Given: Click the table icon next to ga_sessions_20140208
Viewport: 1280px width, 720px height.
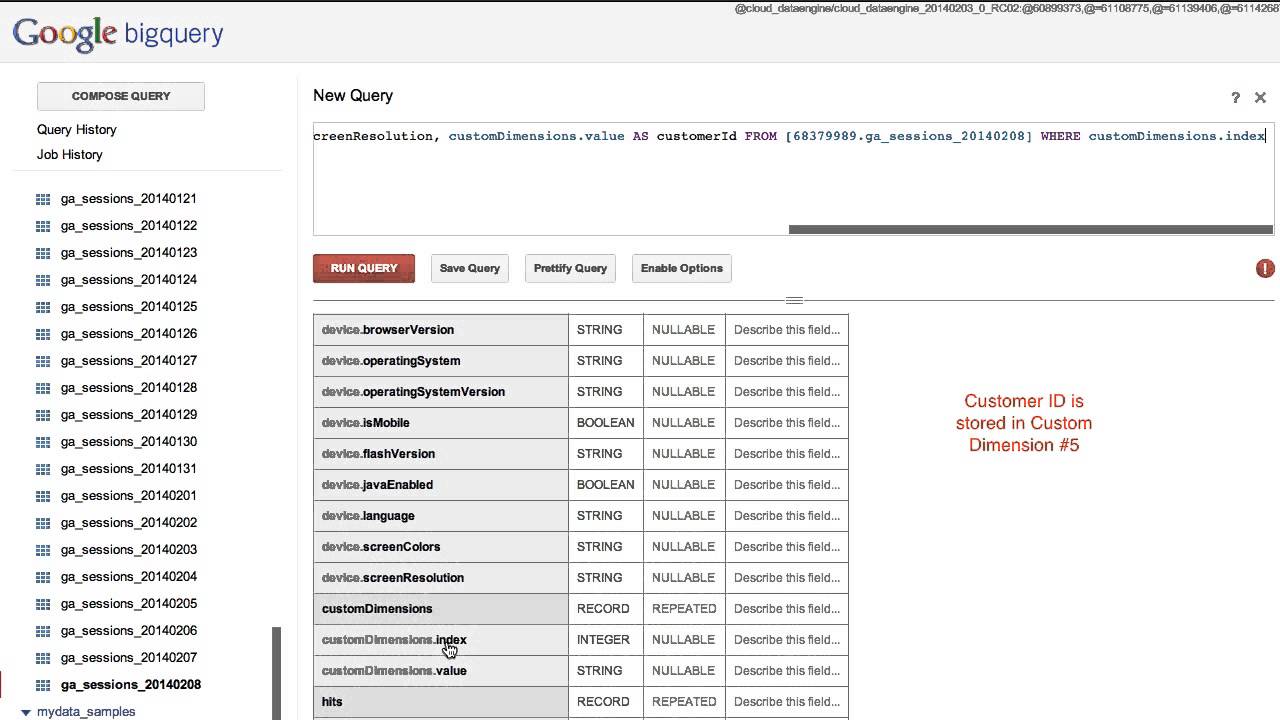Looking at the screenshot, I should [43, 685].
